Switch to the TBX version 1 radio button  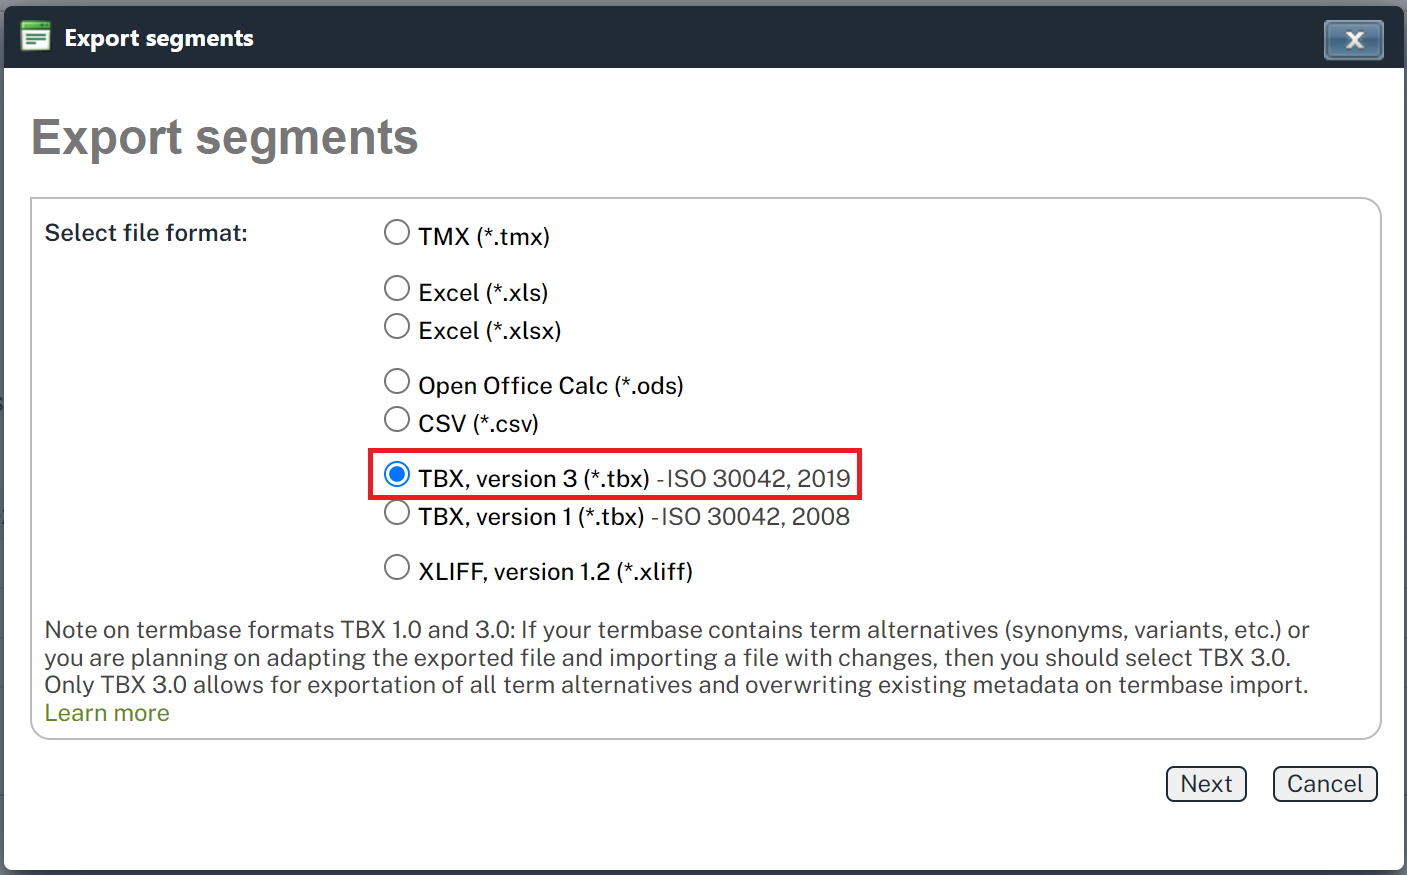point(397,513)
